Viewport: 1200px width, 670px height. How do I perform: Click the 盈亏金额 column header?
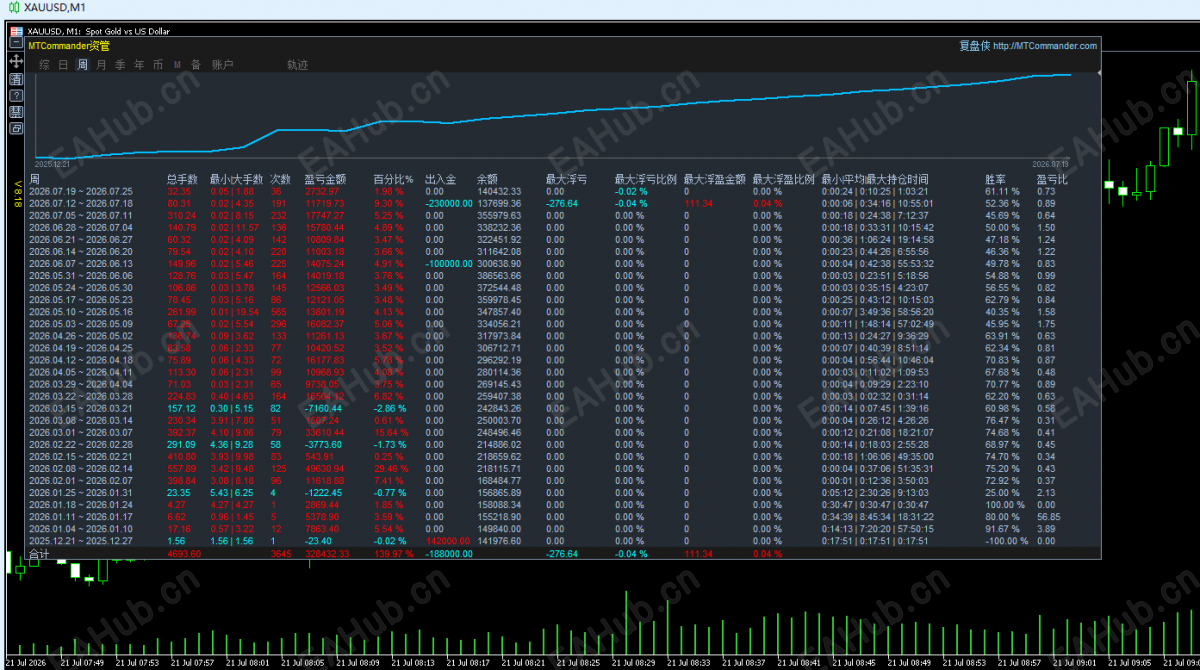pyautogui.click(x=325, y=179)
